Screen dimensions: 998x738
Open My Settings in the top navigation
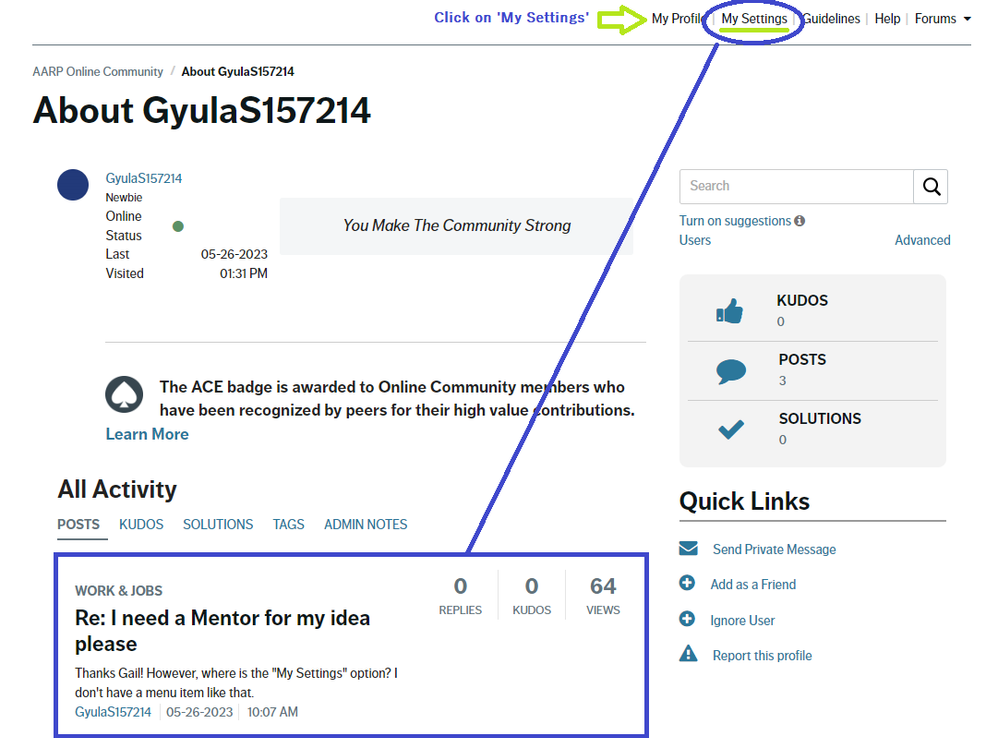754,19
